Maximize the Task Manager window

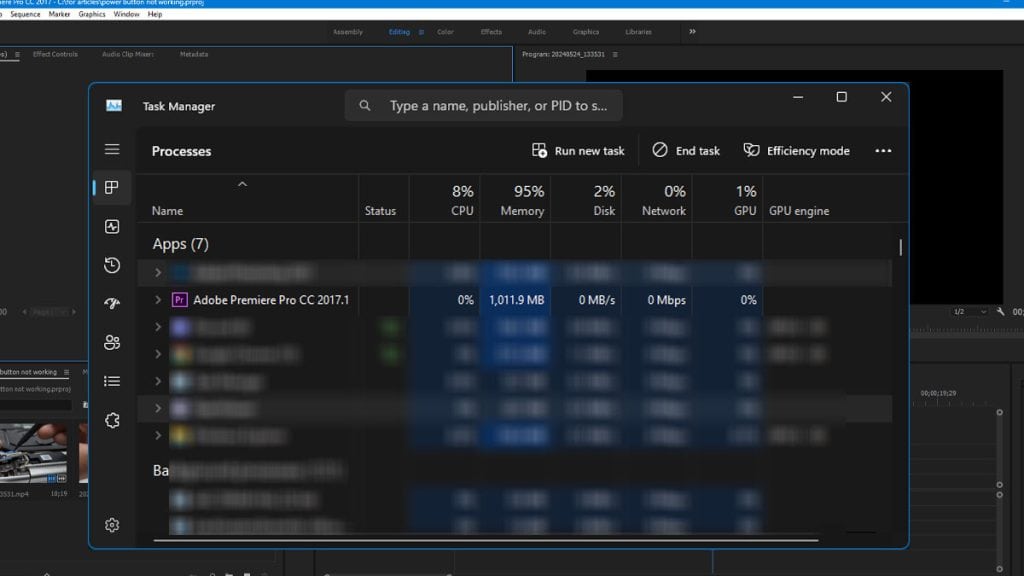pyautogui.click(x=842, y=97)
